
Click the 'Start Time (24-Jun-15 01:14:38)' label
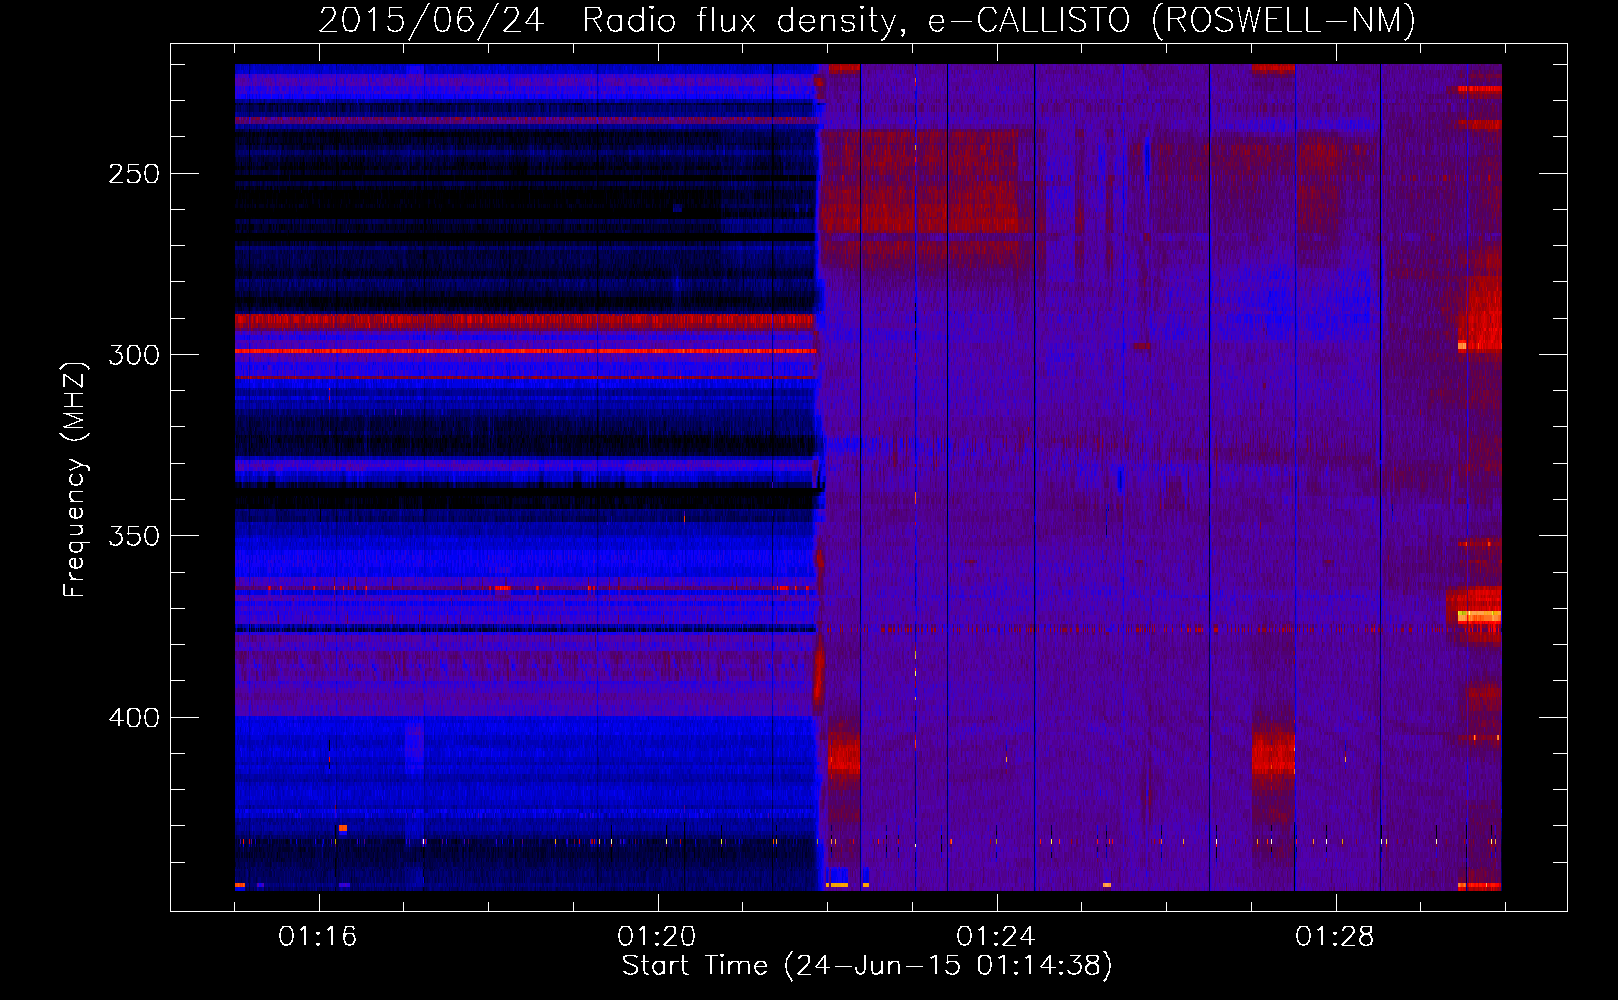tap(867, 966)
